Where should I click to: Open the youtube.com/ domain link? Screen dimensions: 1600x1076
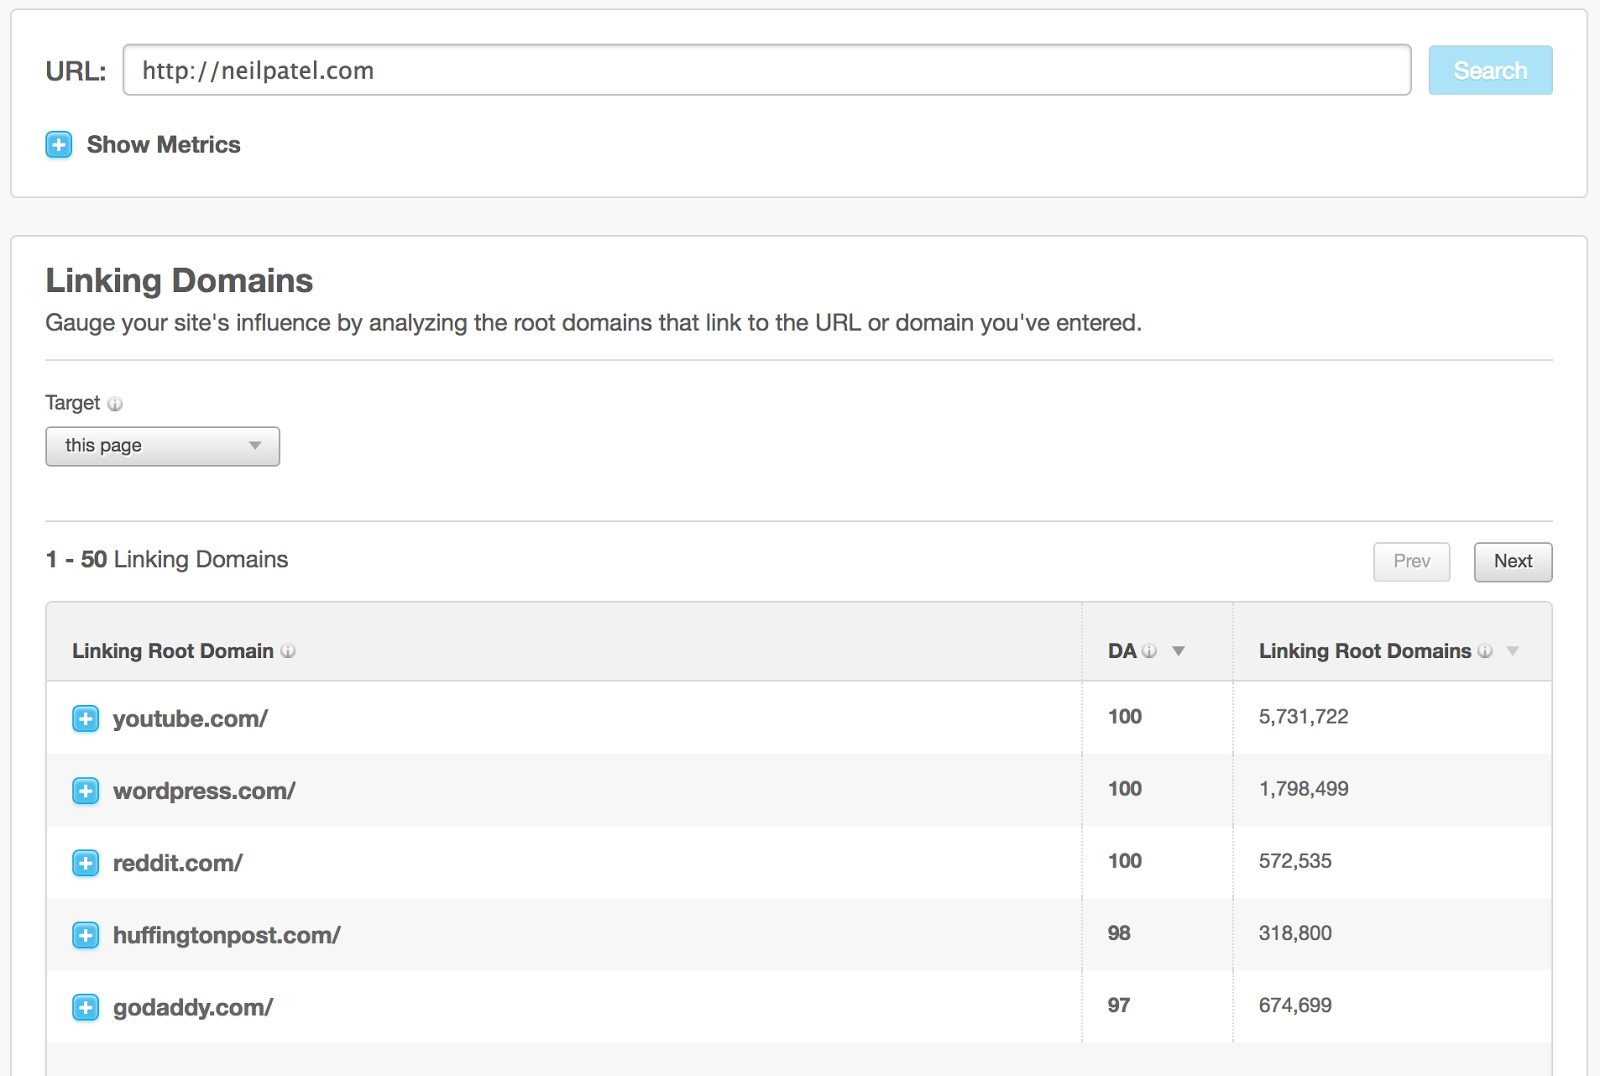click(x=190, y=719)
